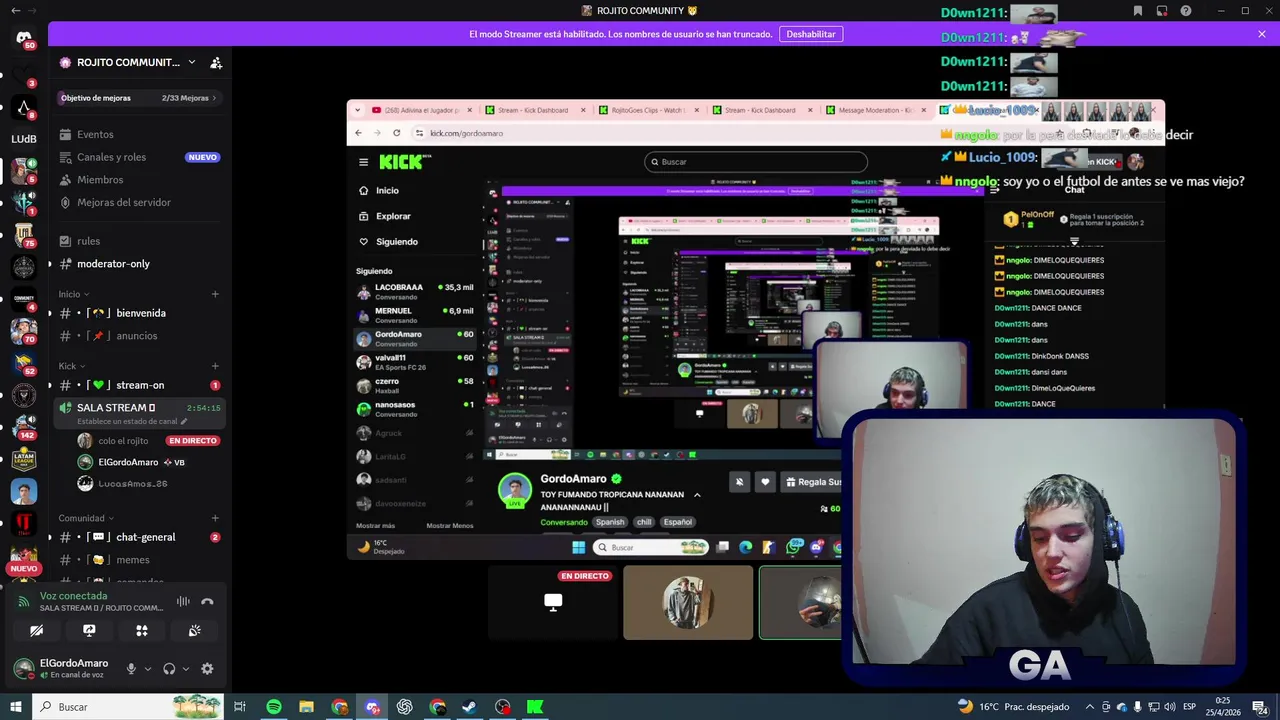Open Miembros list
1280x720 pixels.
tap(140, 180)
